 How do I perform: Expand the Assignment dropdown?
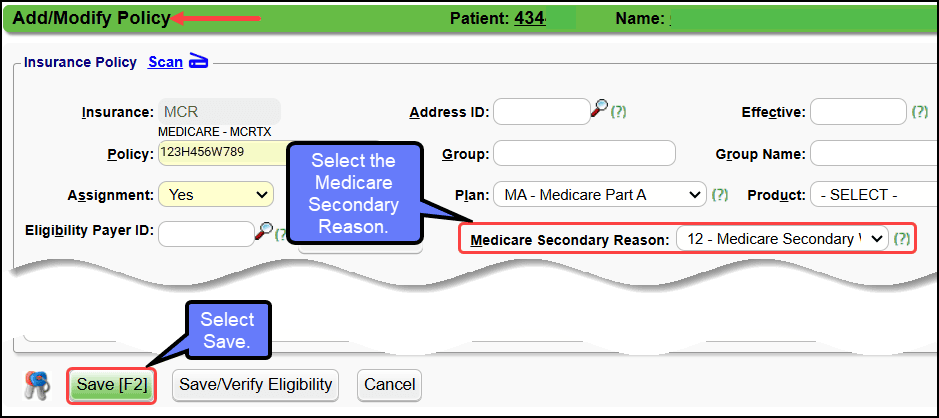coord(217,194)
